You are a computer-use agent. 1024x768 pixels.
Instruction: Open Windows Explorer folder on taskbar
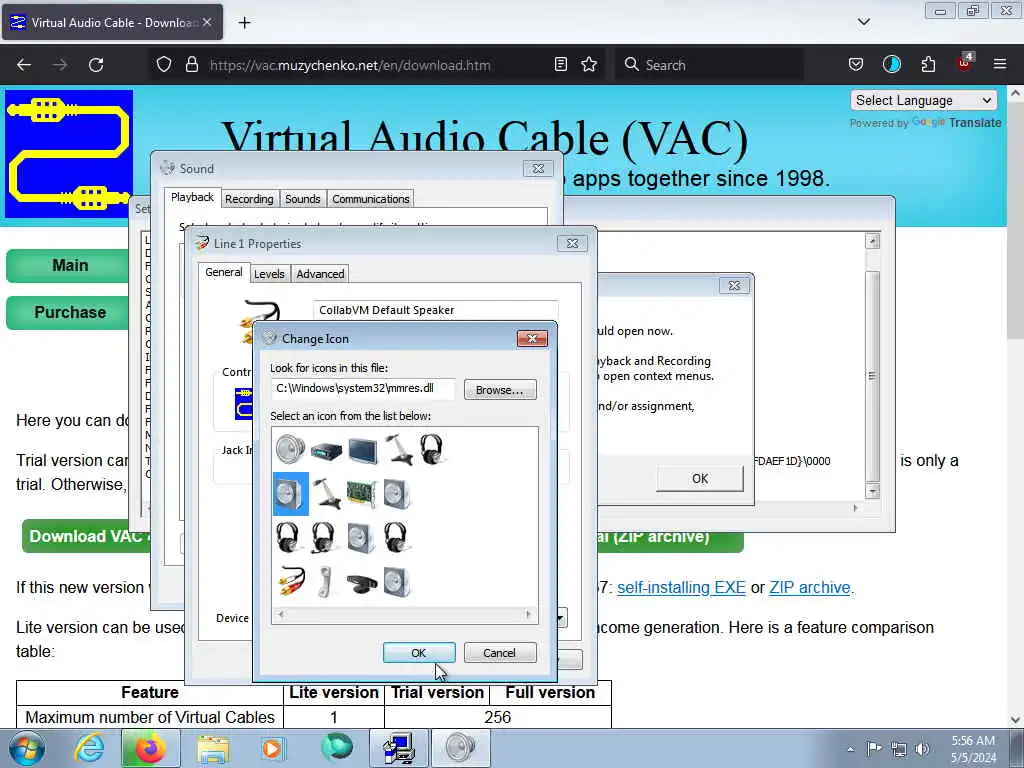(x=213, y=748)
